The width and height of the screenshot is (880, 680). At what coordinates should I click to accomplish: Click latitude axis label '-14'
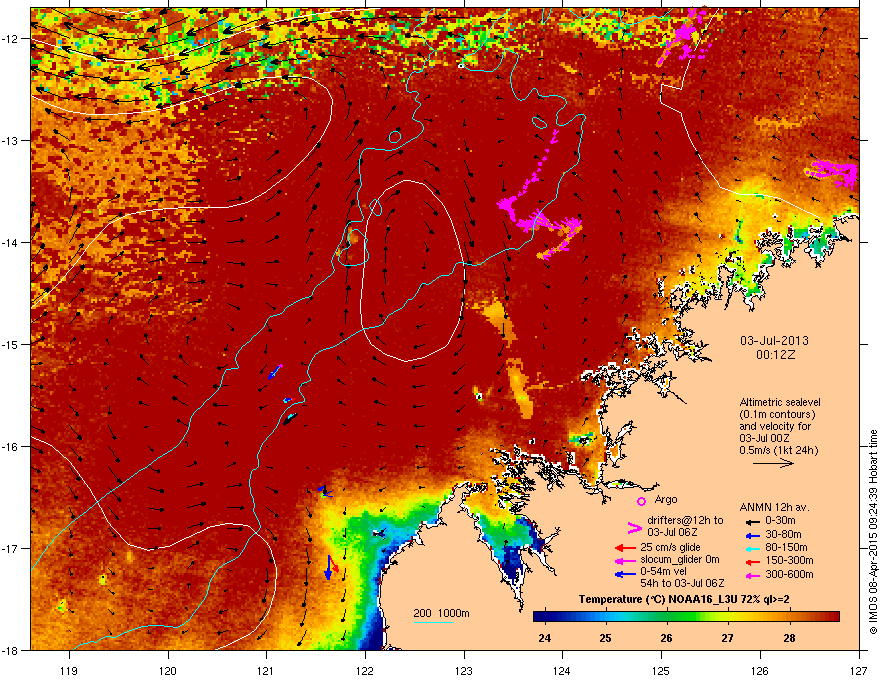(x=11, y=242)
